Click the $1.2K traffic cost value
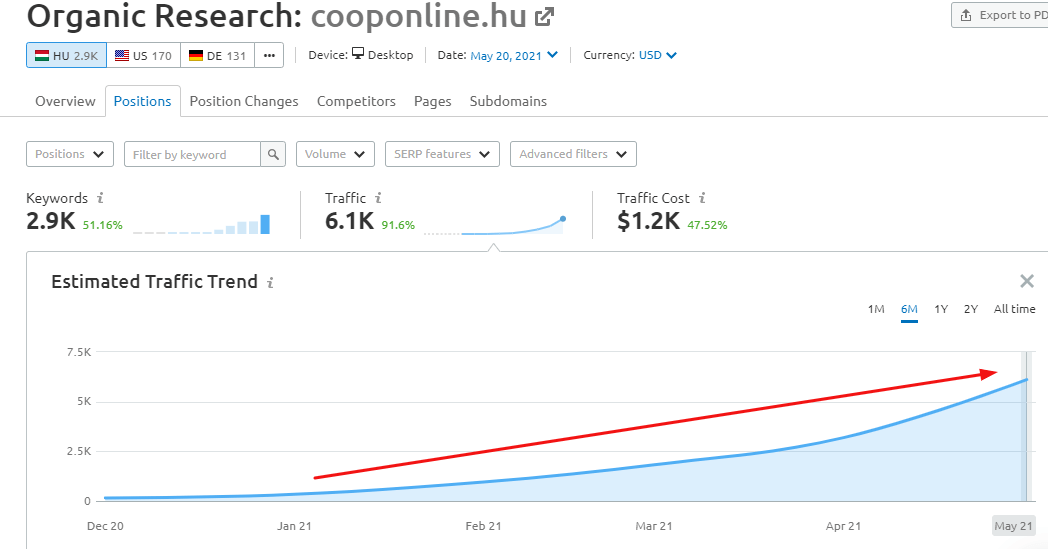 pos(648,221)
